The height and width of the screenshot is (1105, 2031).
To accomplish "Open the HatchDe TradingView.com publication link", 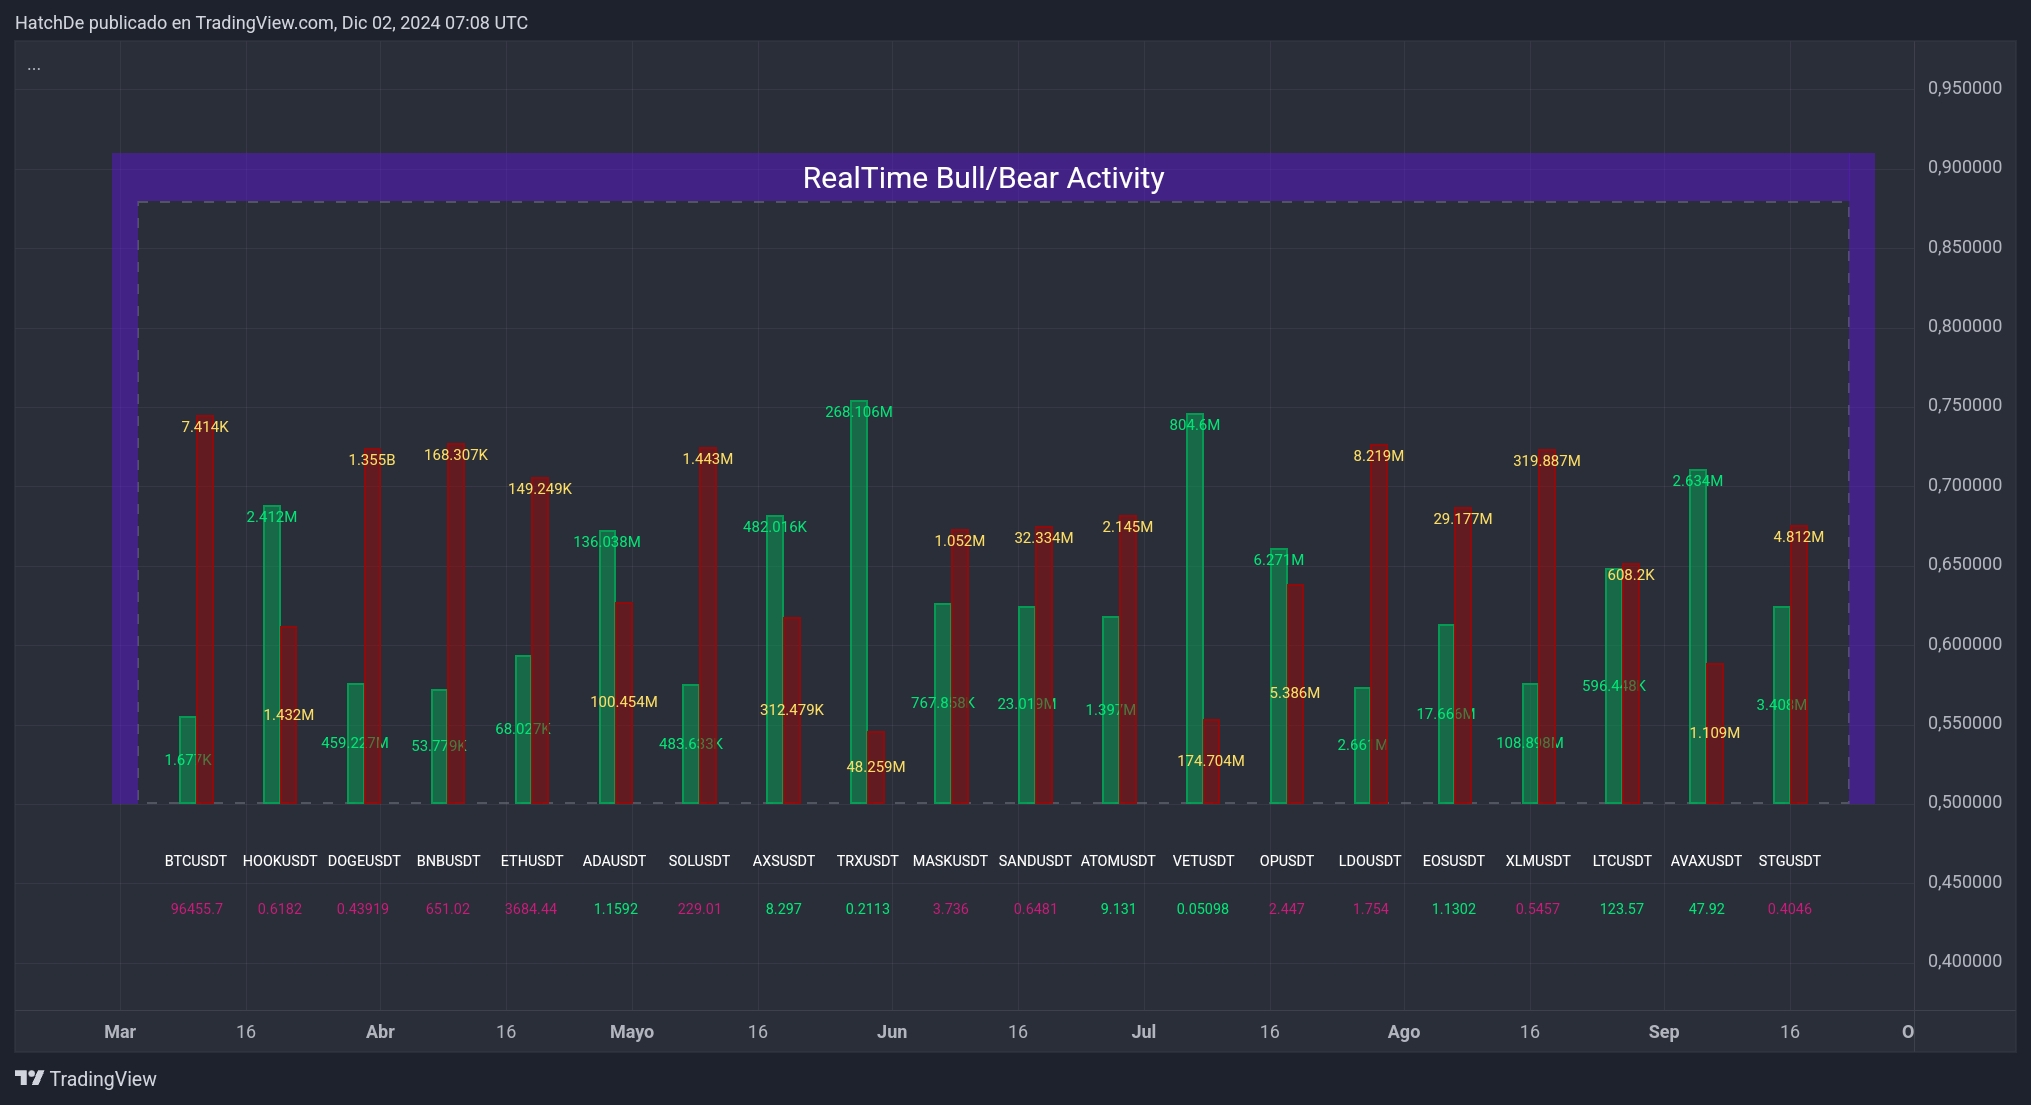I will pos(271,22).
